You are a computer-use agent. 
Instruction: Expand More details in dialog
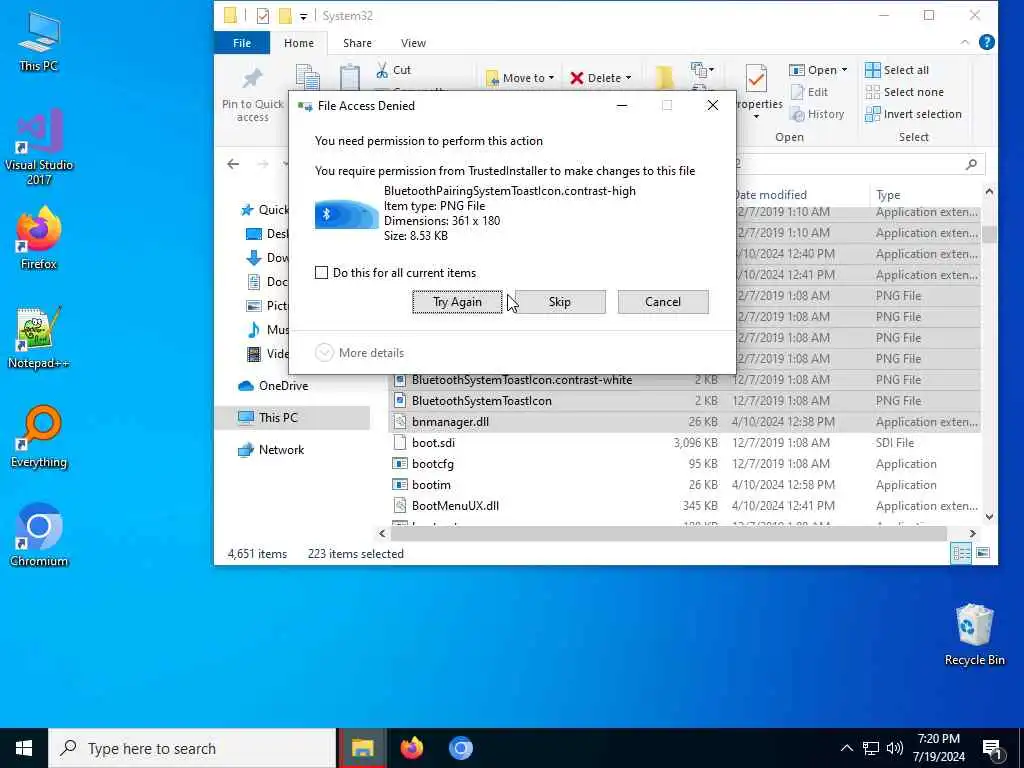pos(360,353)
